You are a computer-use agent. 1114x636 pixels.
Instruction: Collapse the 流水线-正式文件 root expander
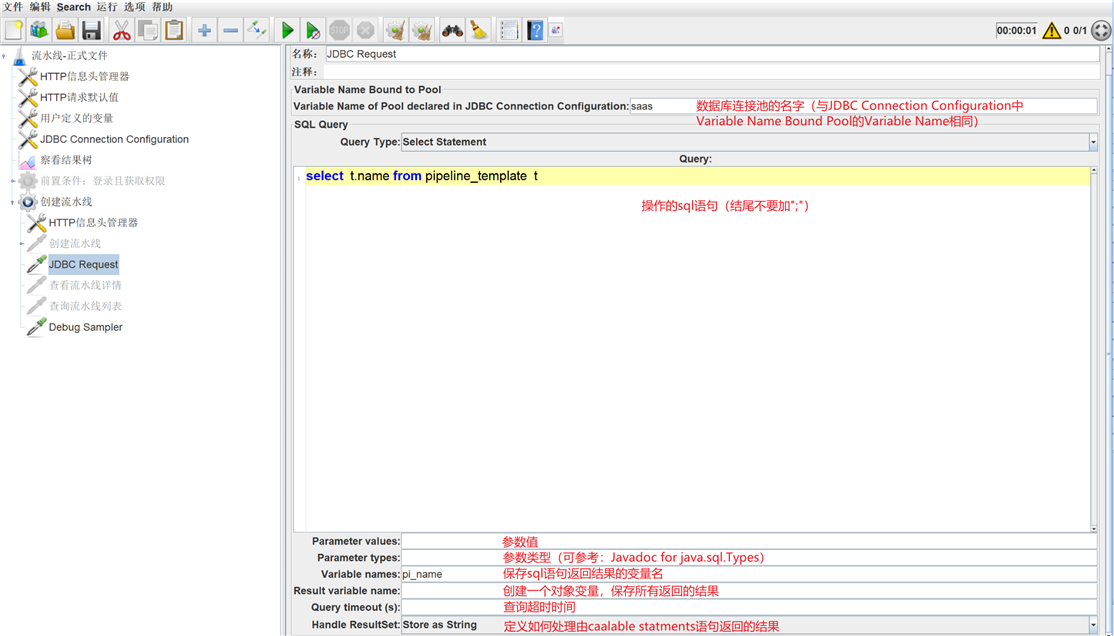tap(4, 55)
